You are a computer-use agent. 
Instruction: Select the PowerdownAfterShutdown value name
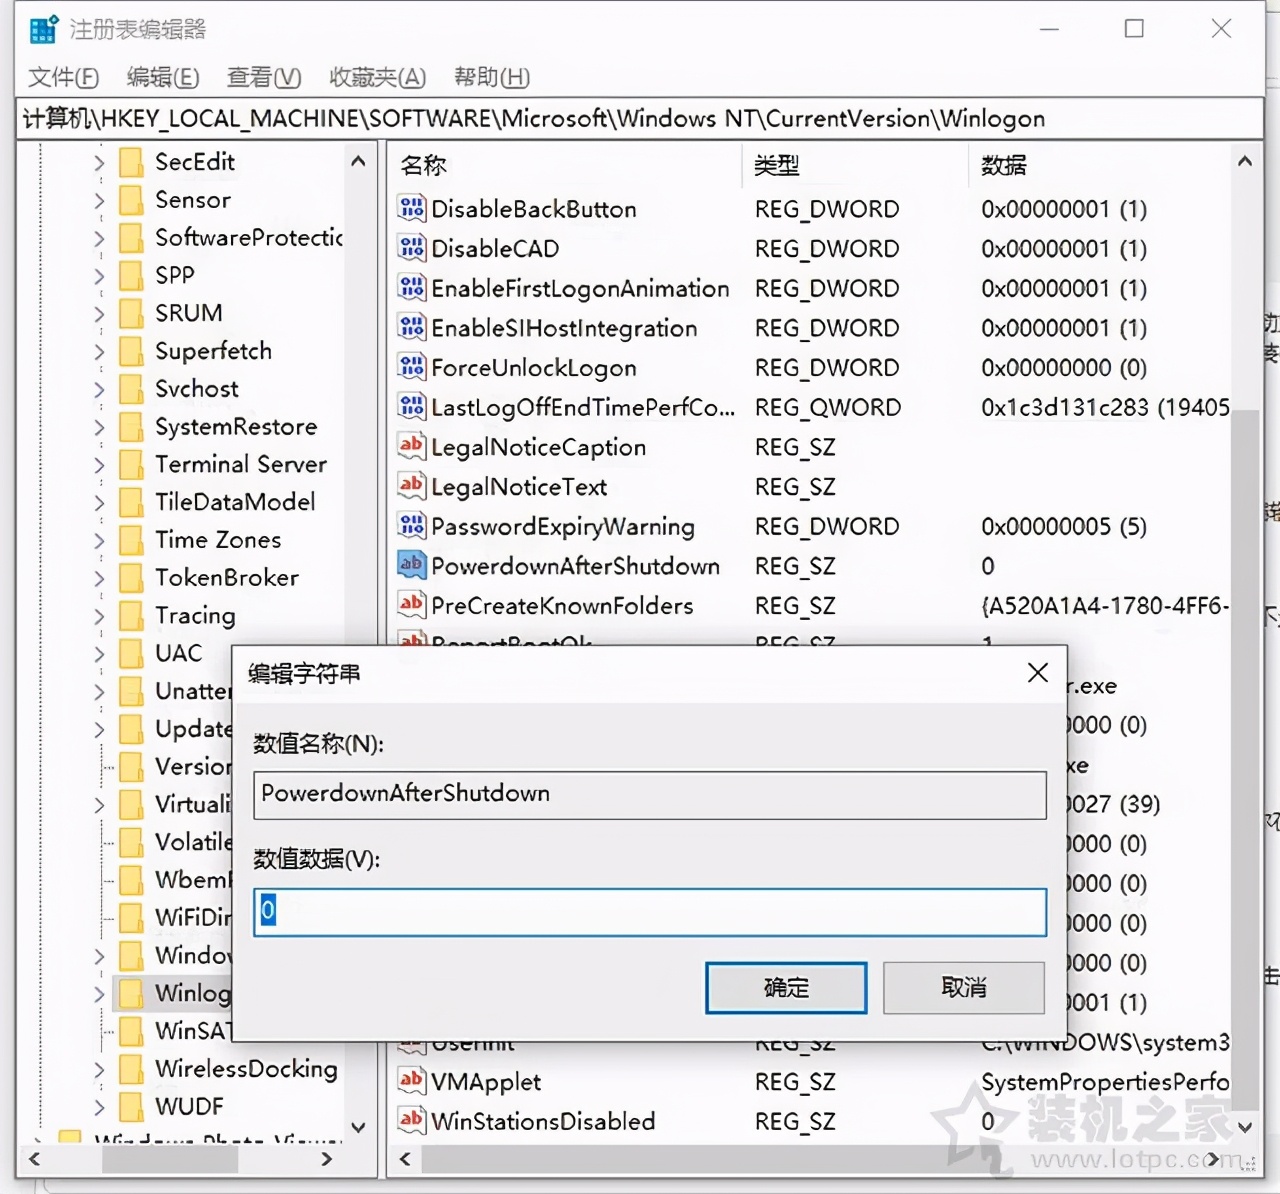[575, 566]
